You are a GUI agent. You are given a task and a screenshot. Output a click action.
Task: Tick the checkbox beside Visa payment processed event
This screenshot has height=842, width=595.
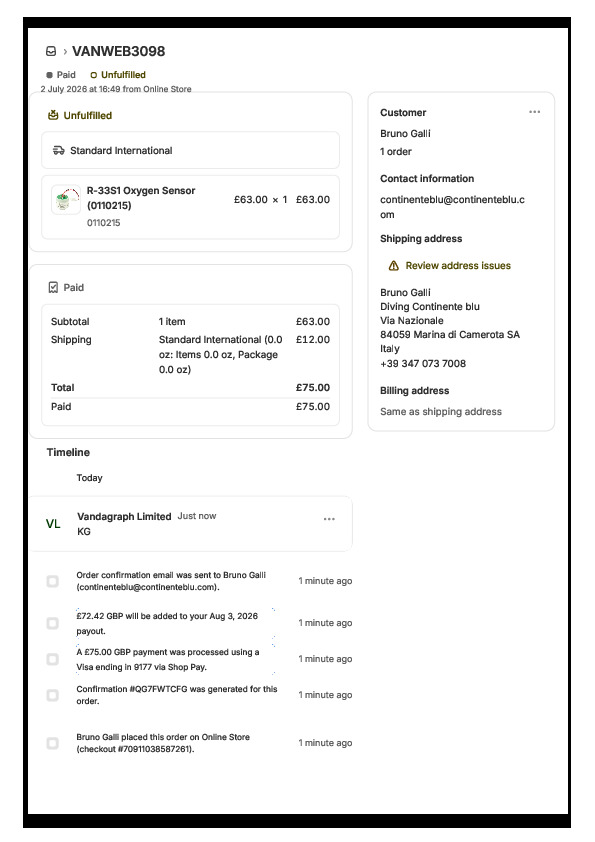(53, 659)
